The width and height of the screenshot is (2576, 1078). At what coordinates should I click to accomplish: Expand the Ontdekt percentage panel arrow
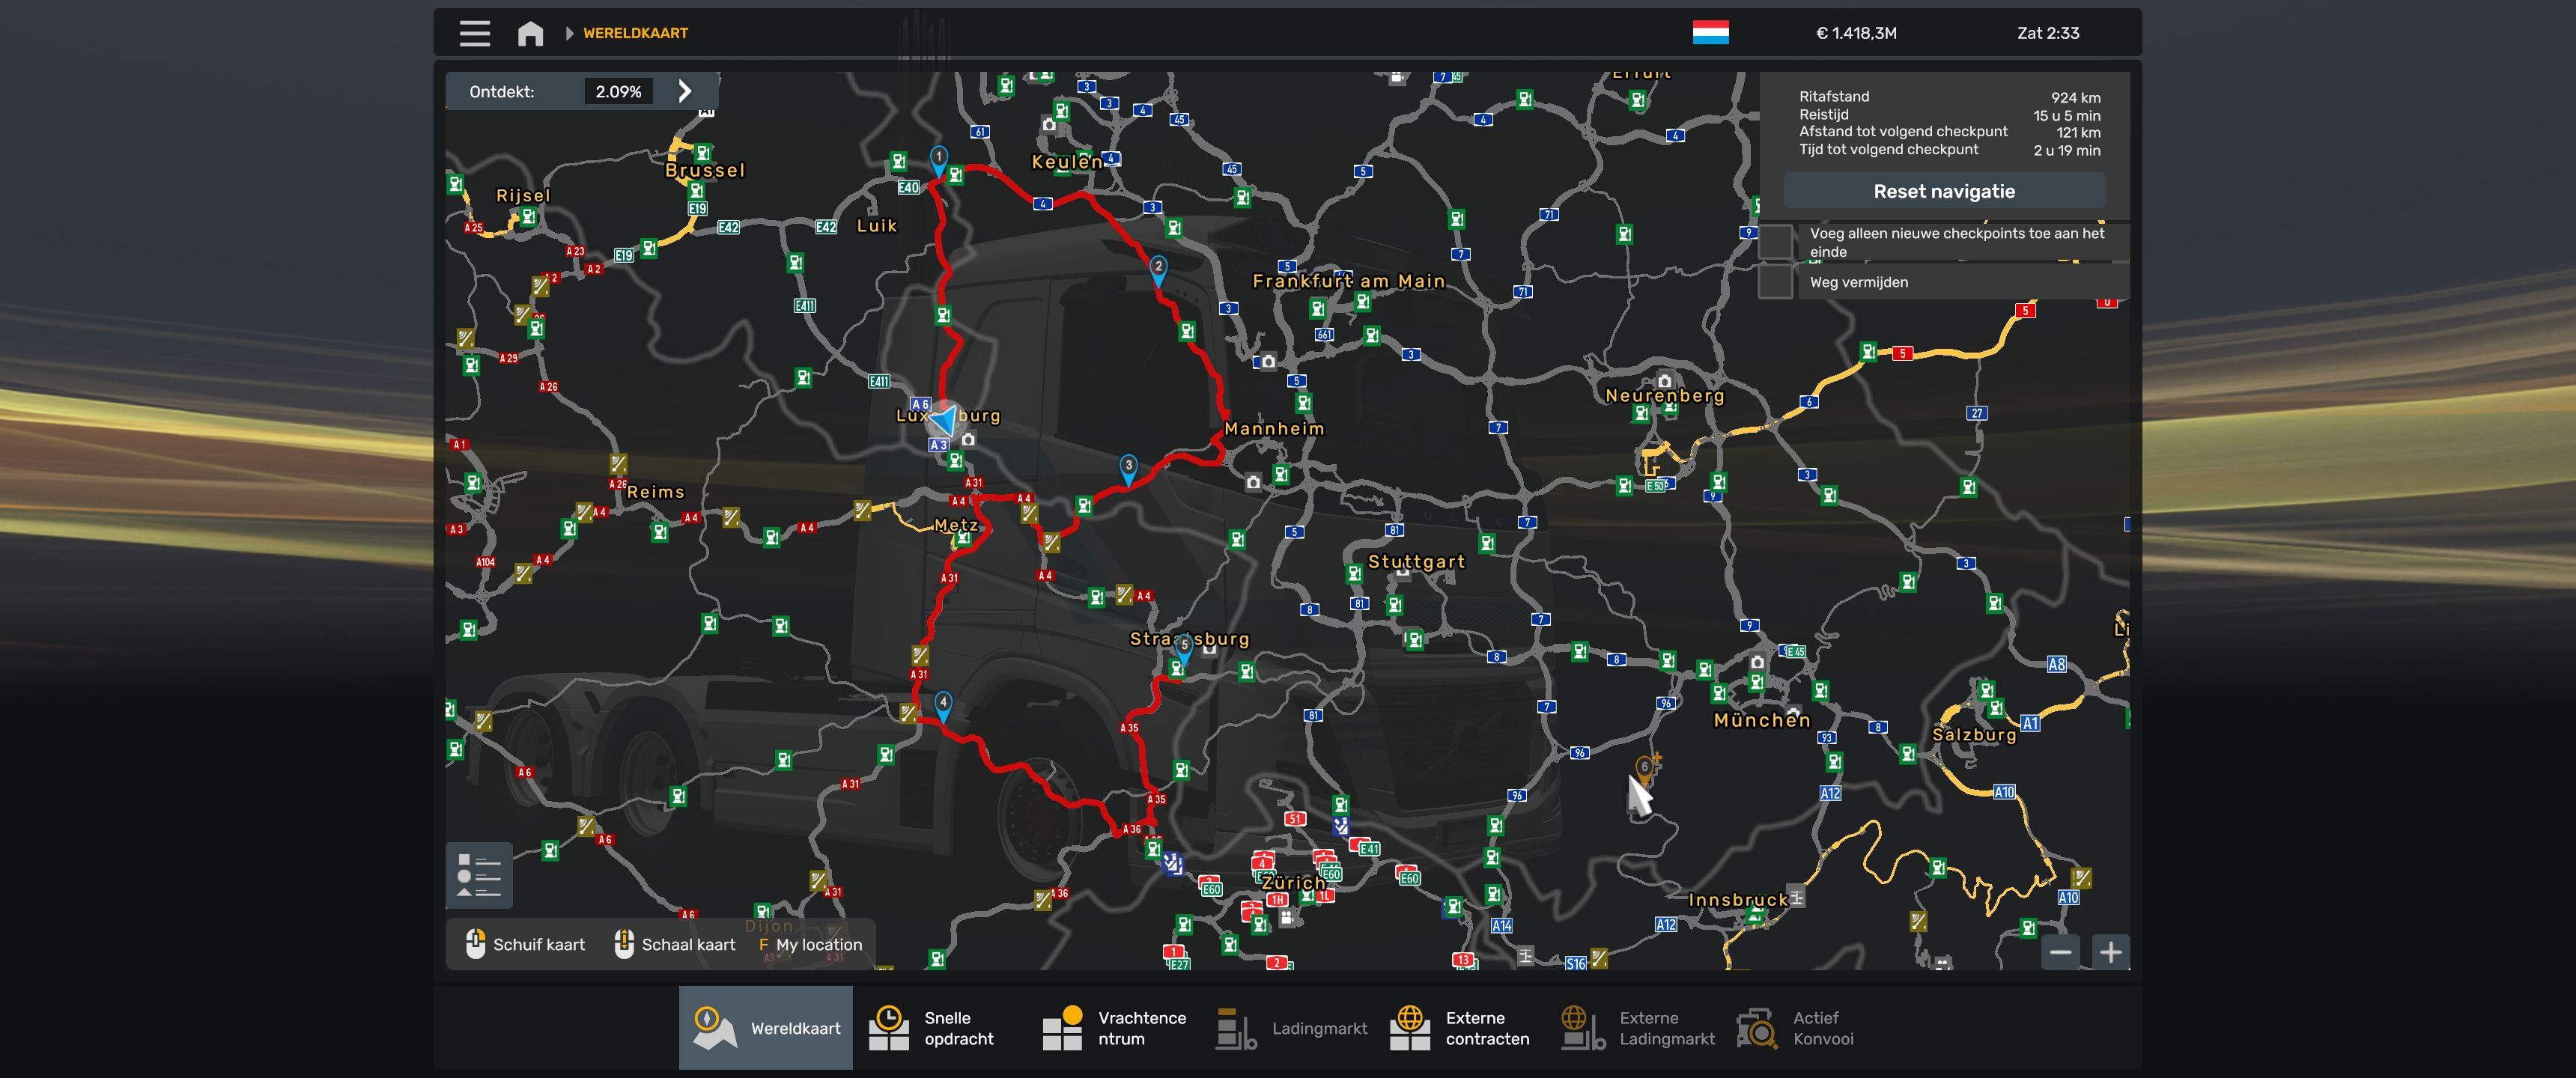coord(685,91)
